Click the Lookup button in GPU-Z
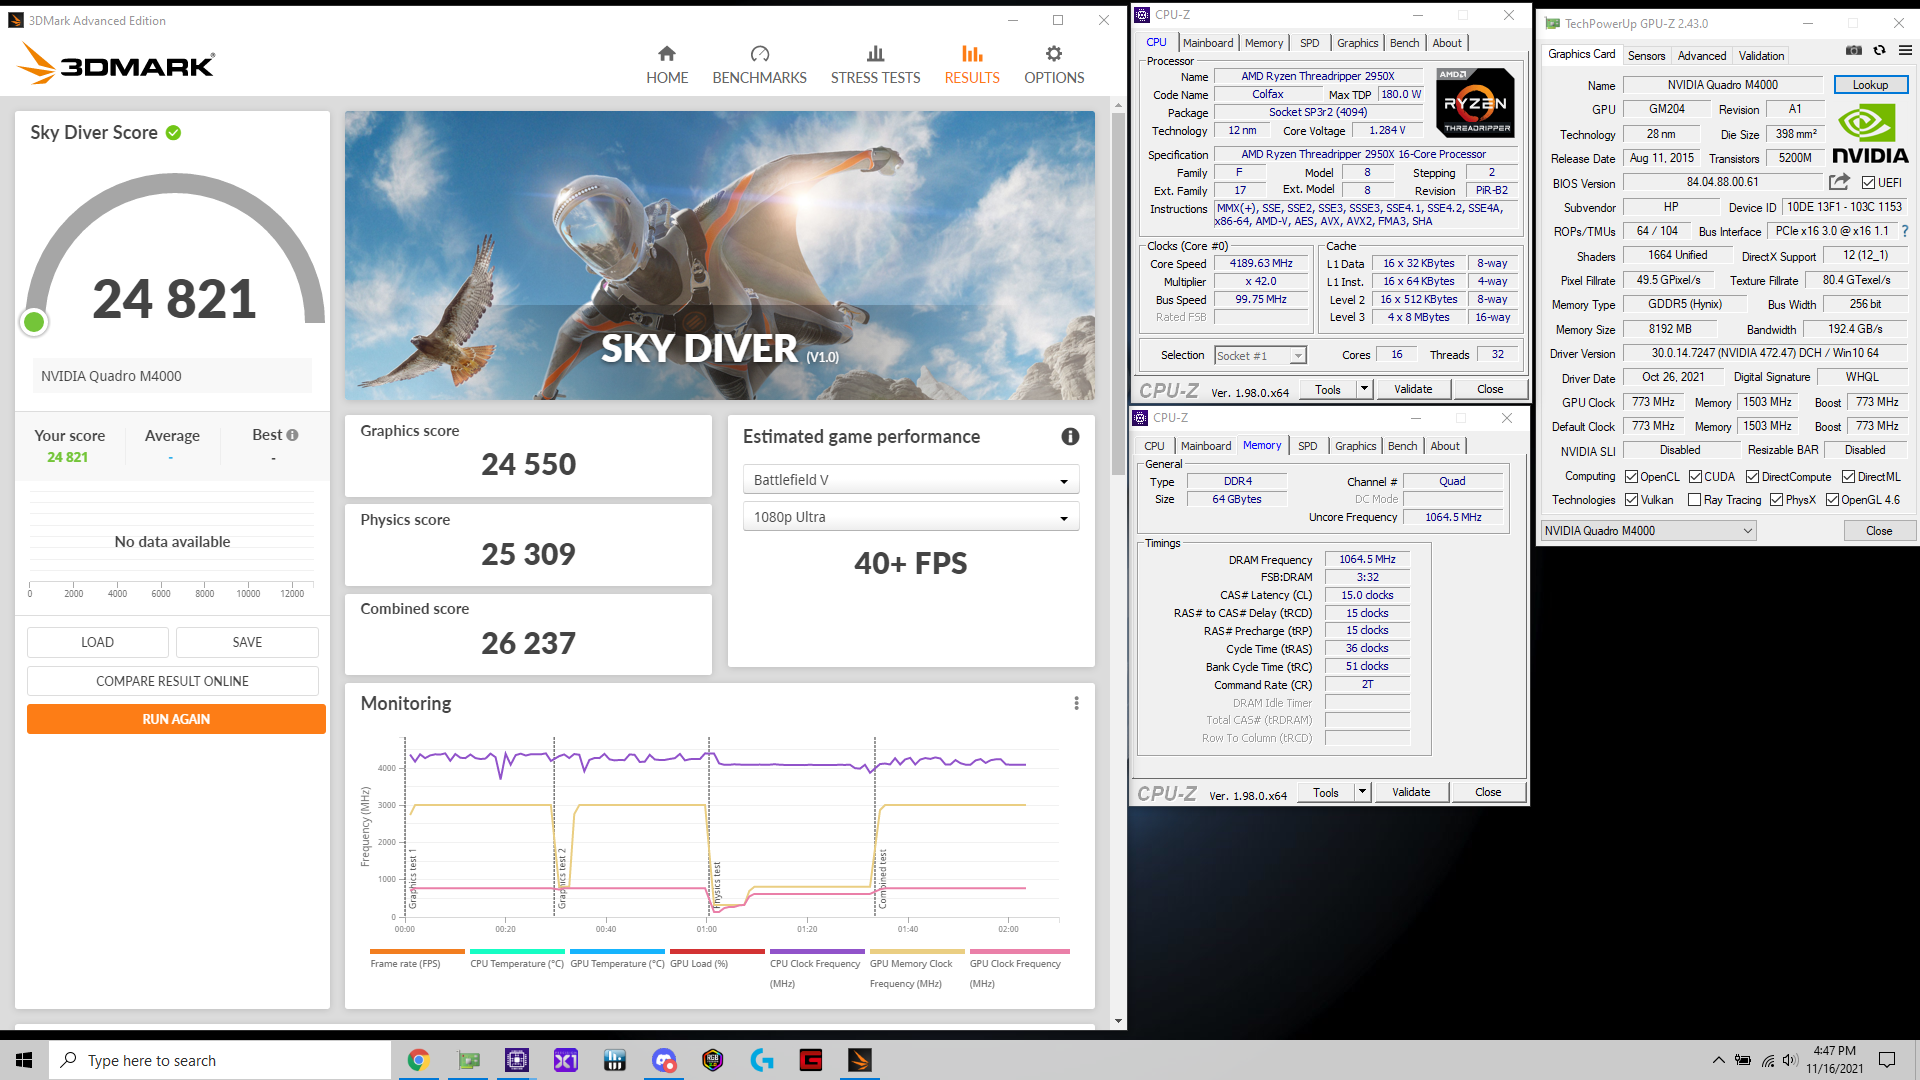This screenshot has height=1080, width=1920. click(1870, 85)
